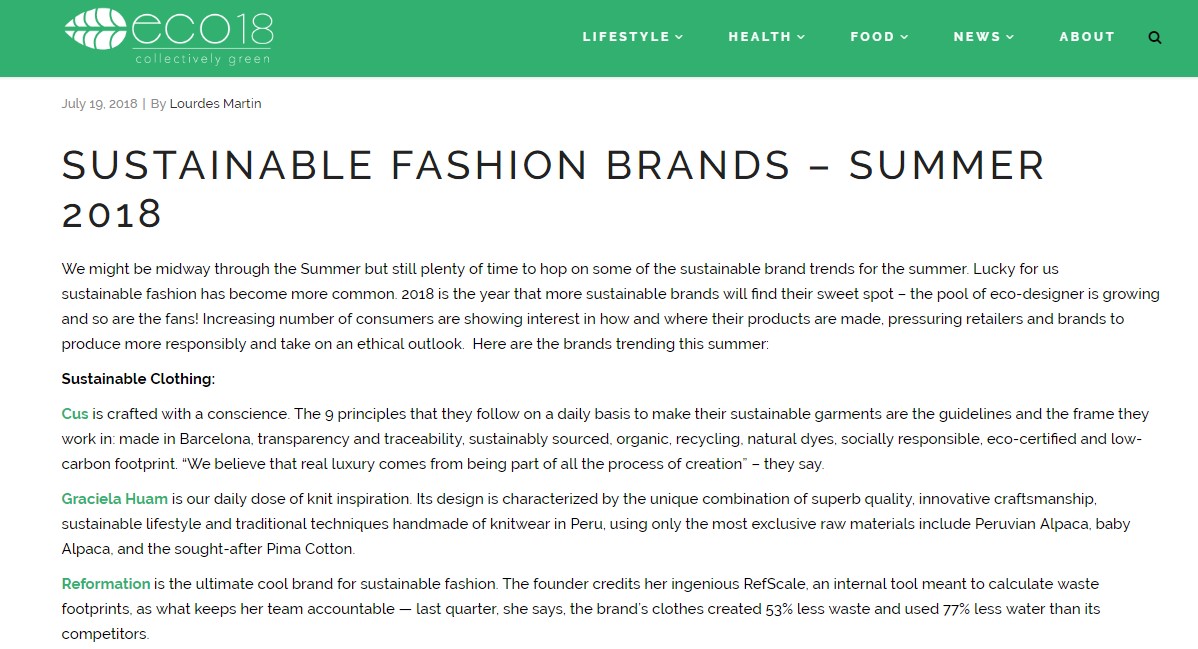Viewport: 1198px width, 649px height.
Task: Open the About page
Action: [1087, 37]
